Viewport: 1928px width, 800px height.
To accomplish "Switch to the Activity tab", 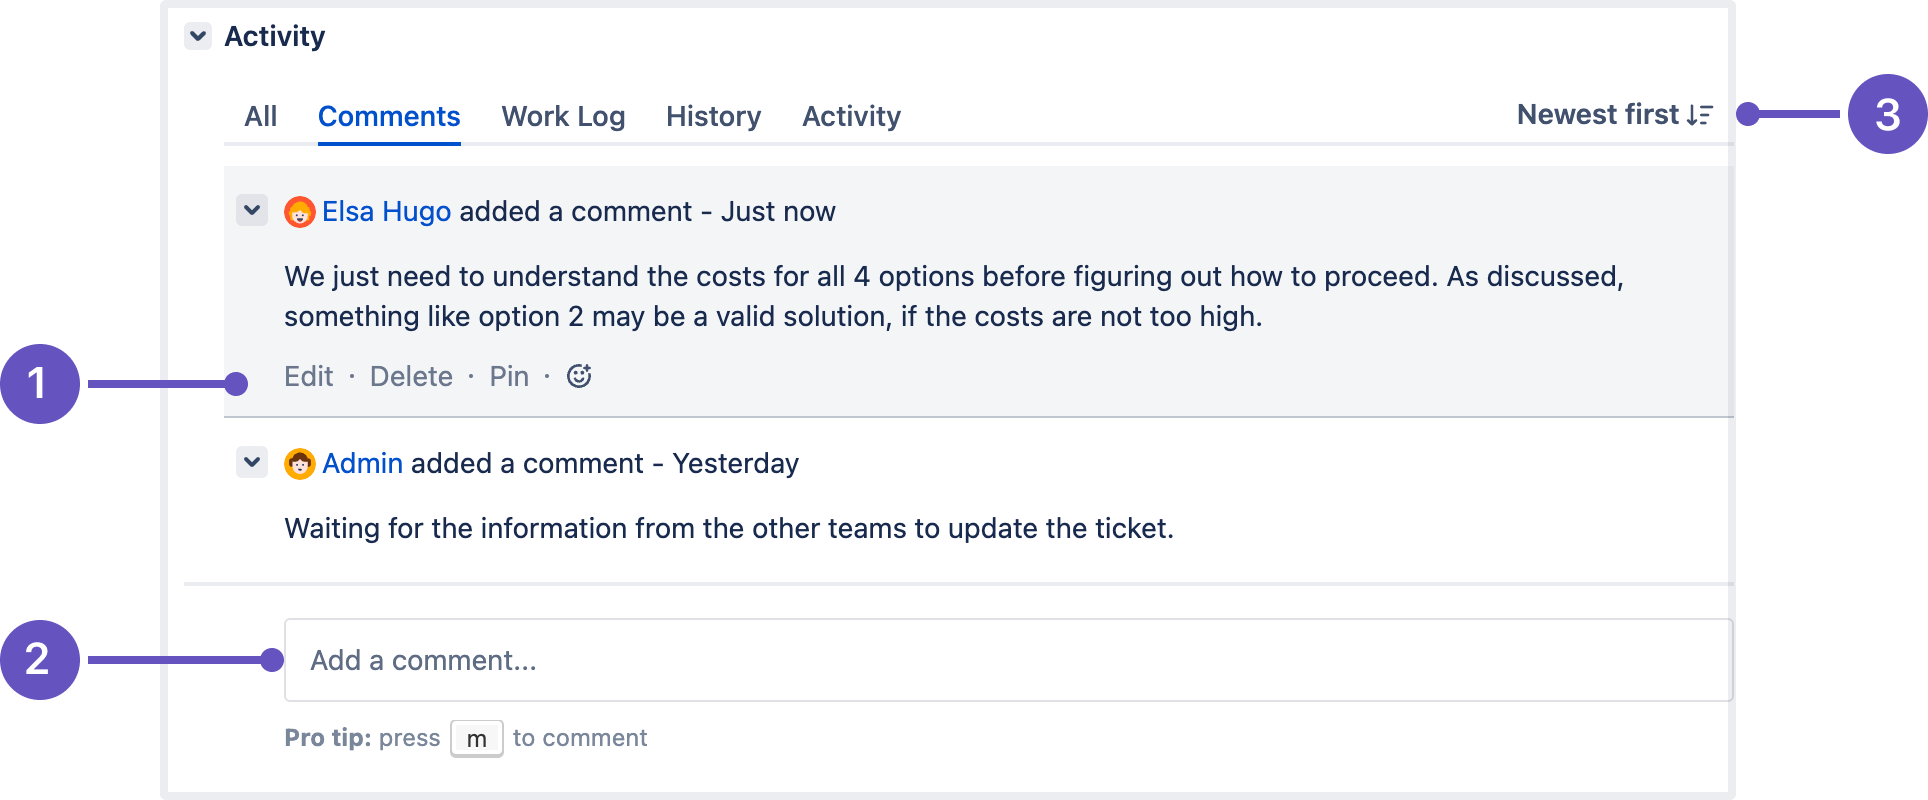I will coord(851,116).
